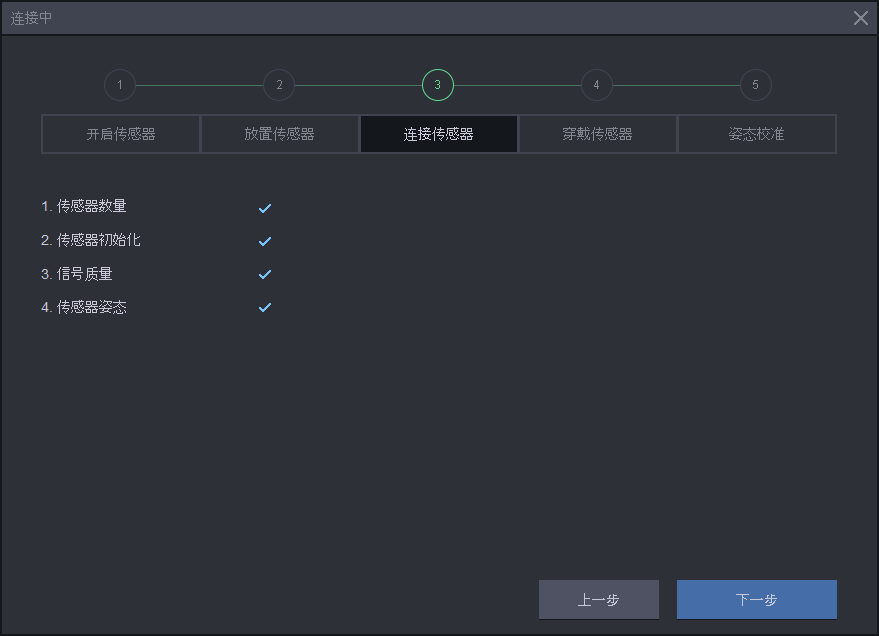Click the checkmark beside 传感器初始化

tap(265, 241)
